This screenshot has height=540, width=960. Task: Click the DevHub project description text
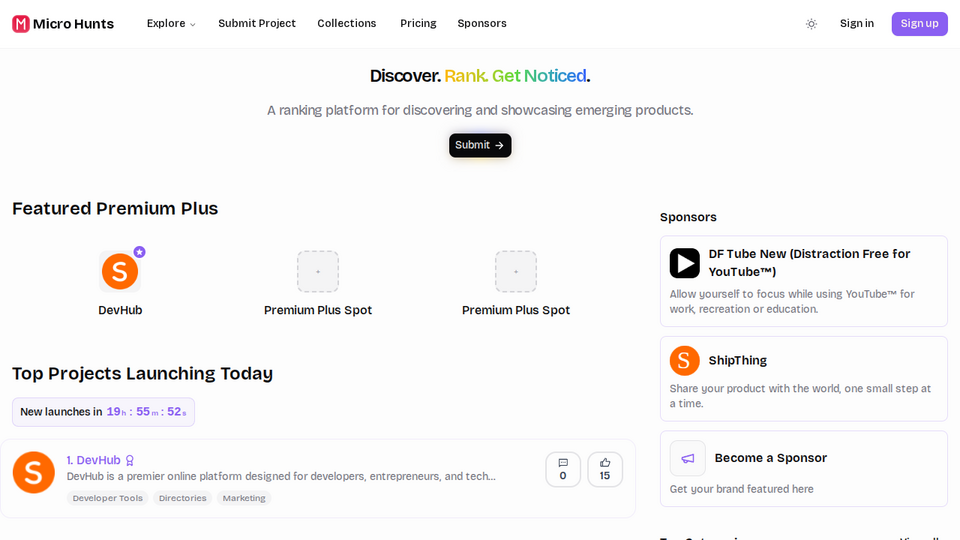pos(281,476)
